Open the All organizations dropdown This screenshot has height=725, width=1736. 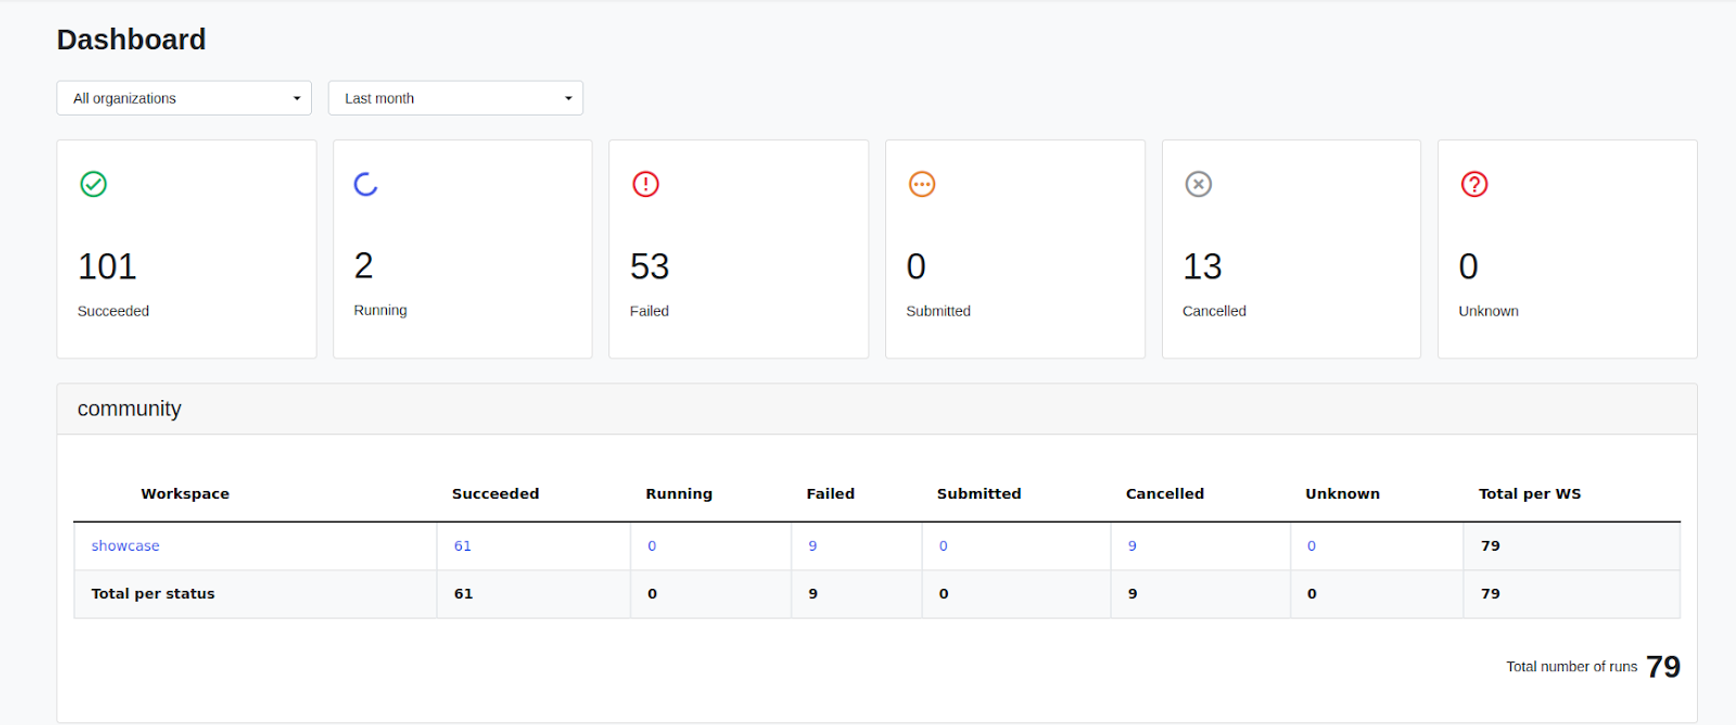click(x=184, y=98)
